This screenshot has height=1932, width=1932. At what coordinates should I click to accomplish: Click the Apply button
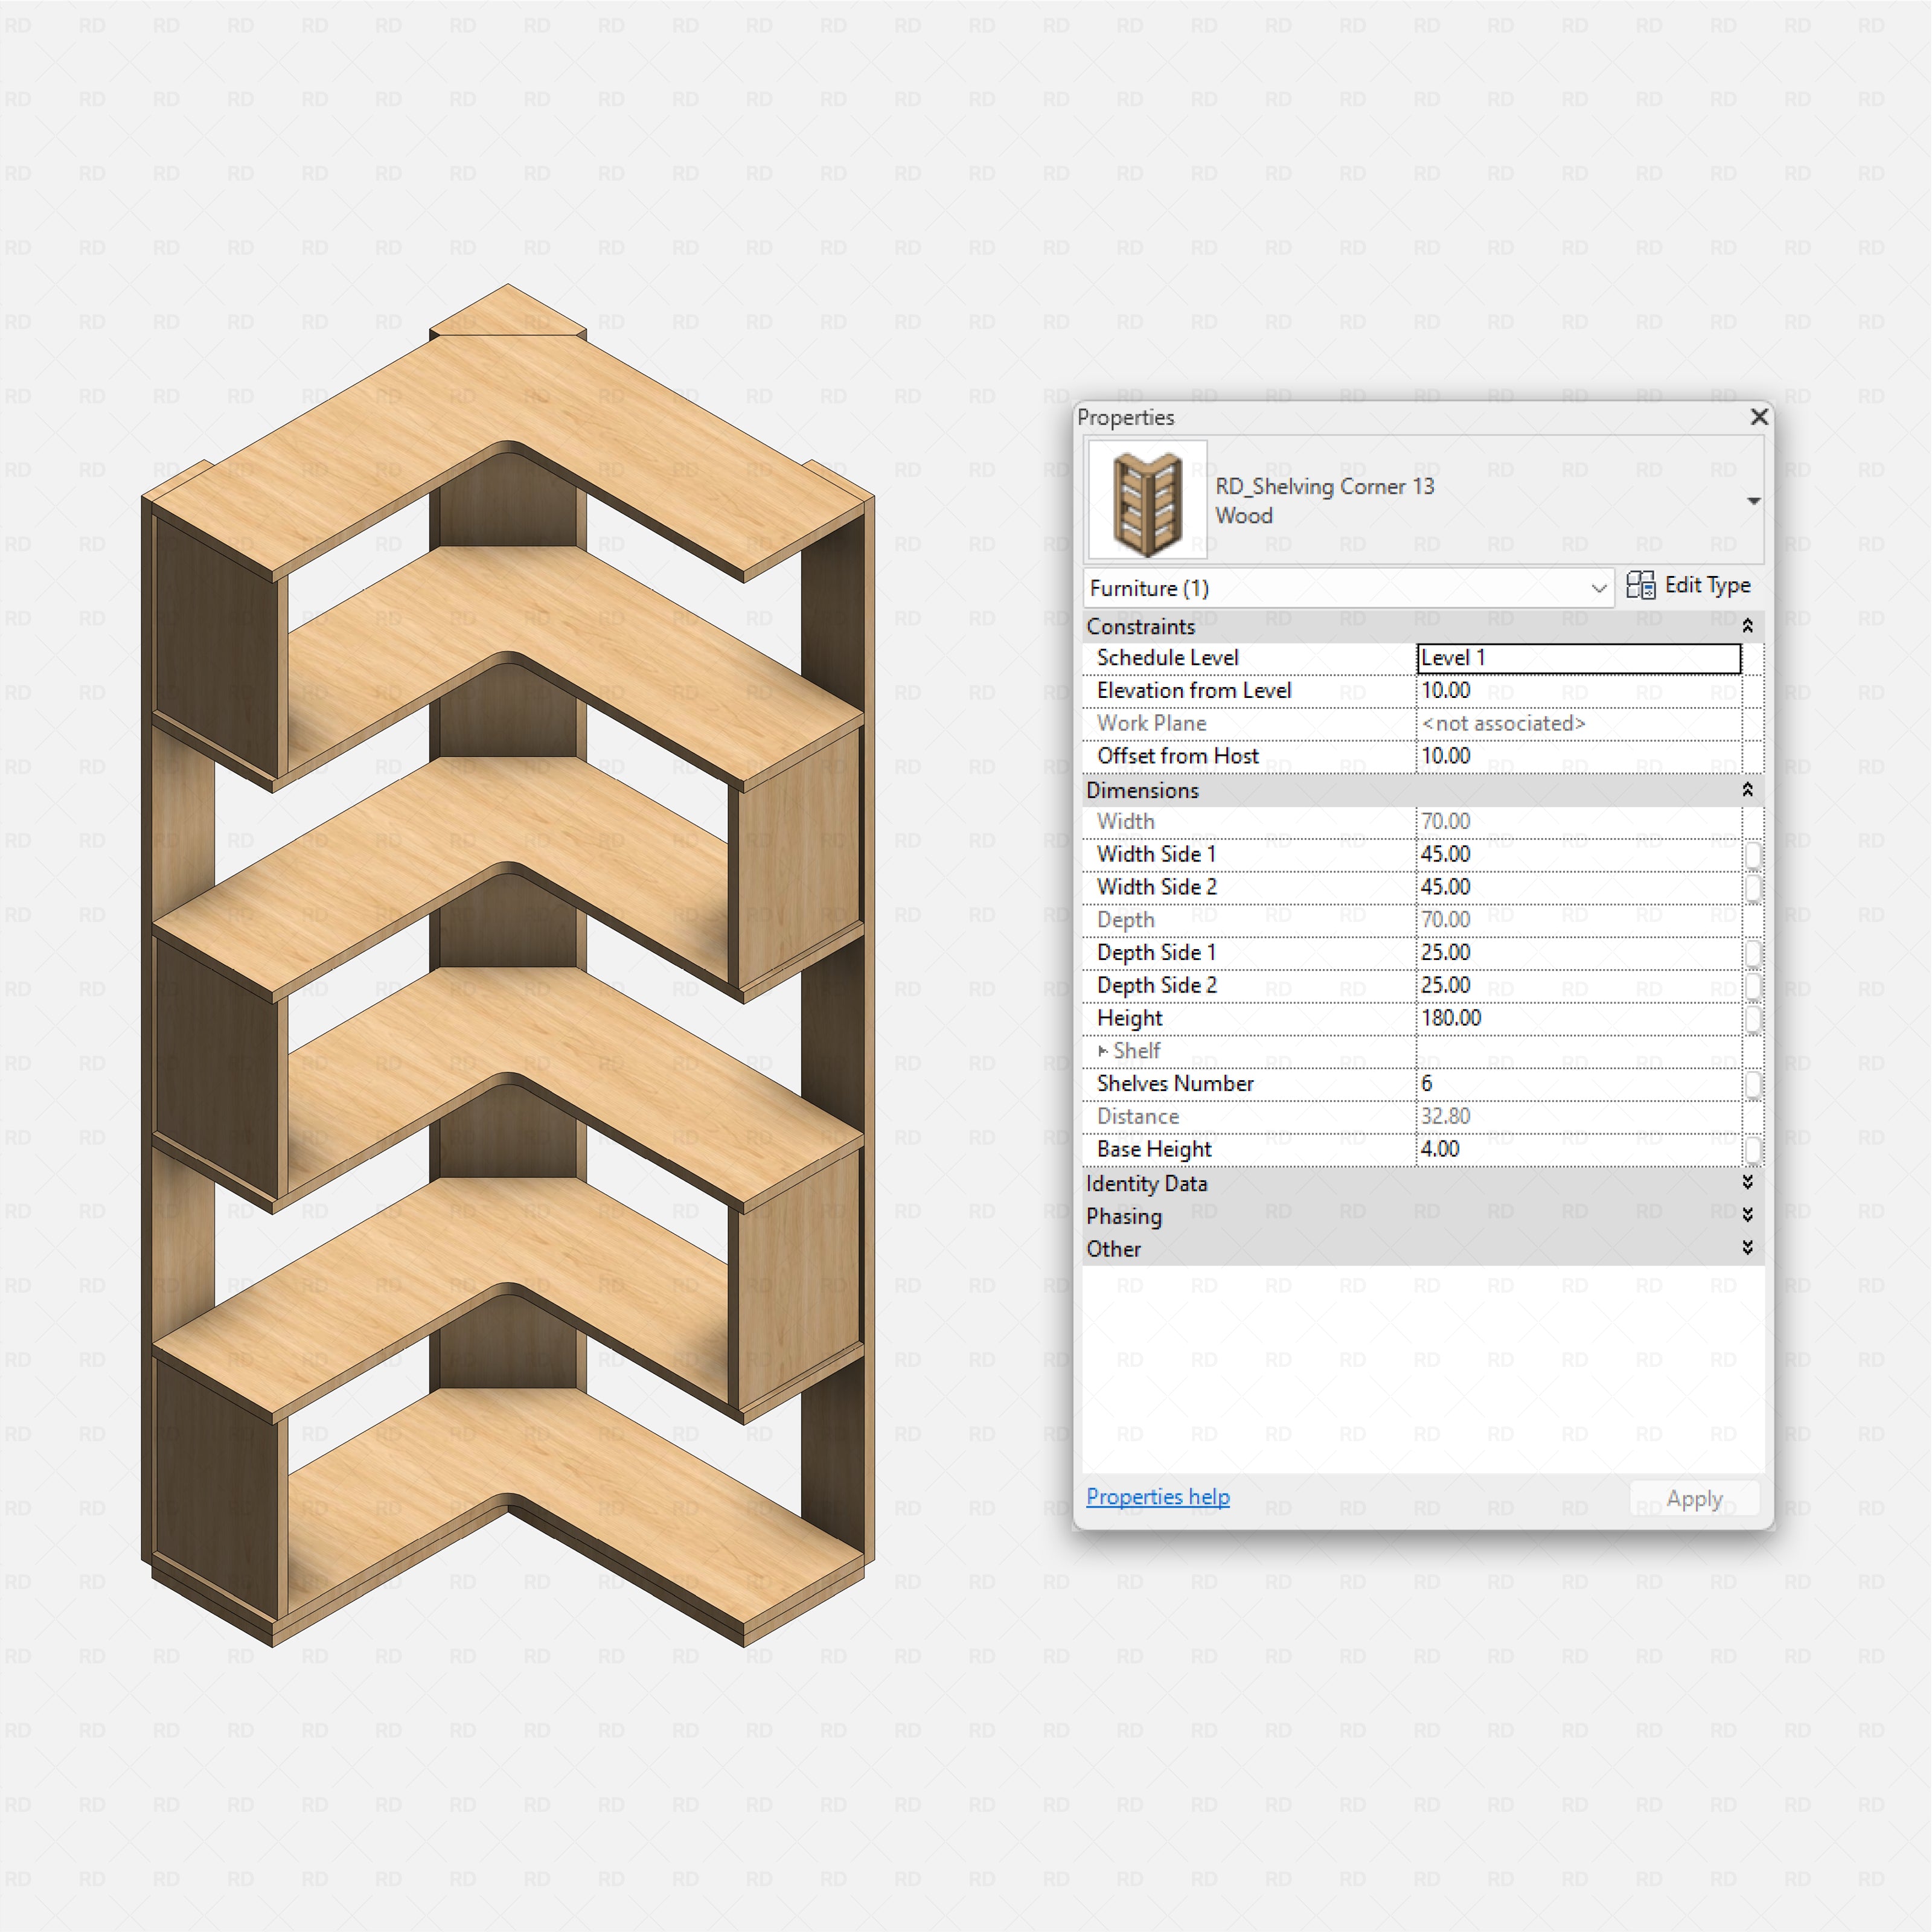1694,1497
